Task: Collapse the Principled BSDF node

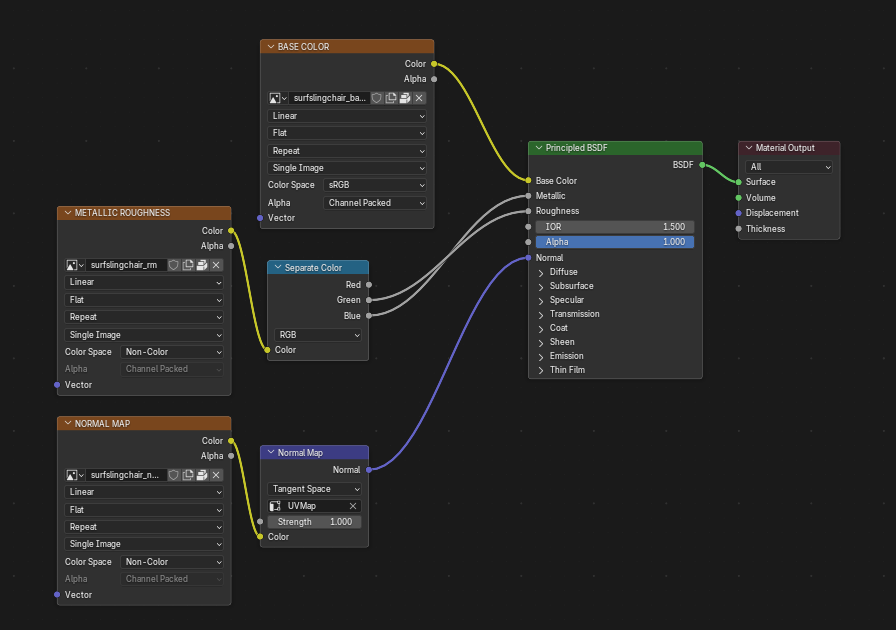Action: 539,148
